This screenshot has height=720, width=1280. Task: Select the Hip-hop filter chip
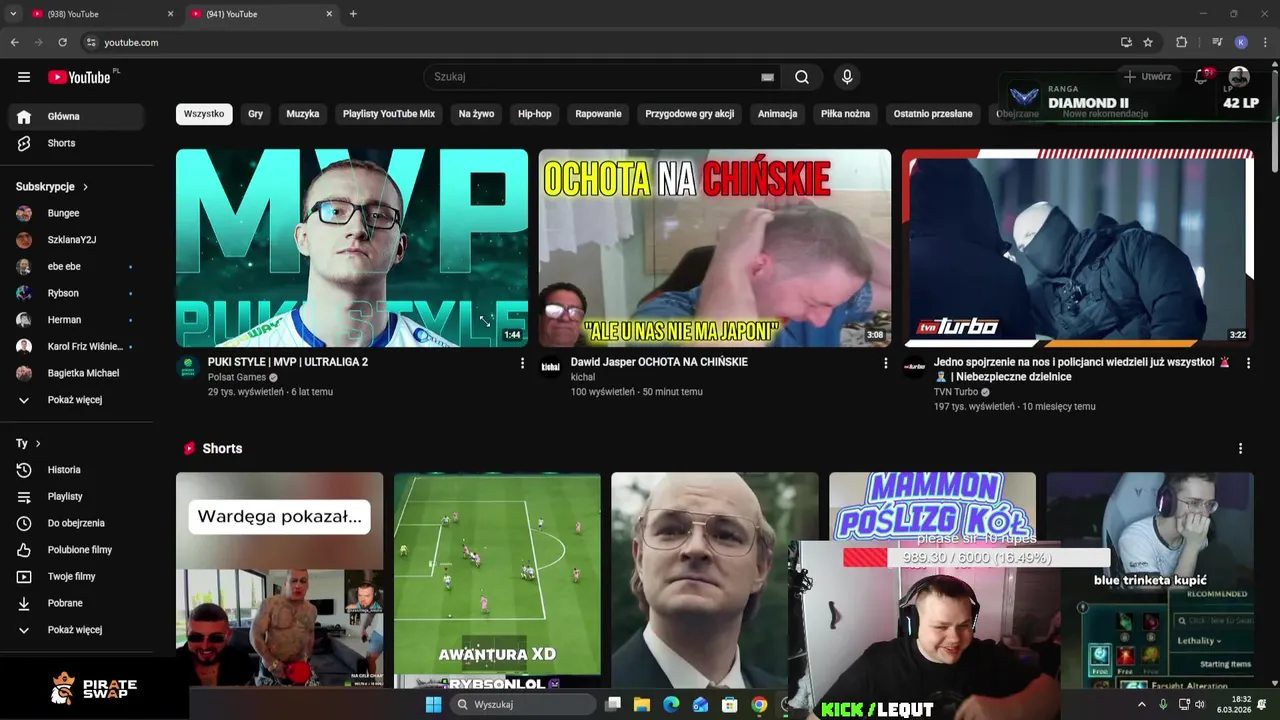click(535, 114)
